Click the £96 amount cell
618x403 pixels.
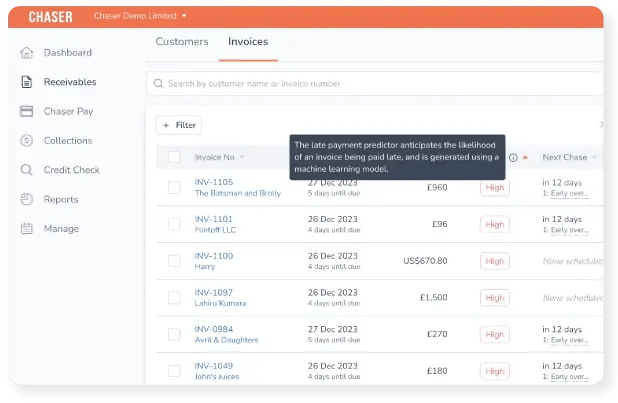pyautogui.click(x=439, y=224)
